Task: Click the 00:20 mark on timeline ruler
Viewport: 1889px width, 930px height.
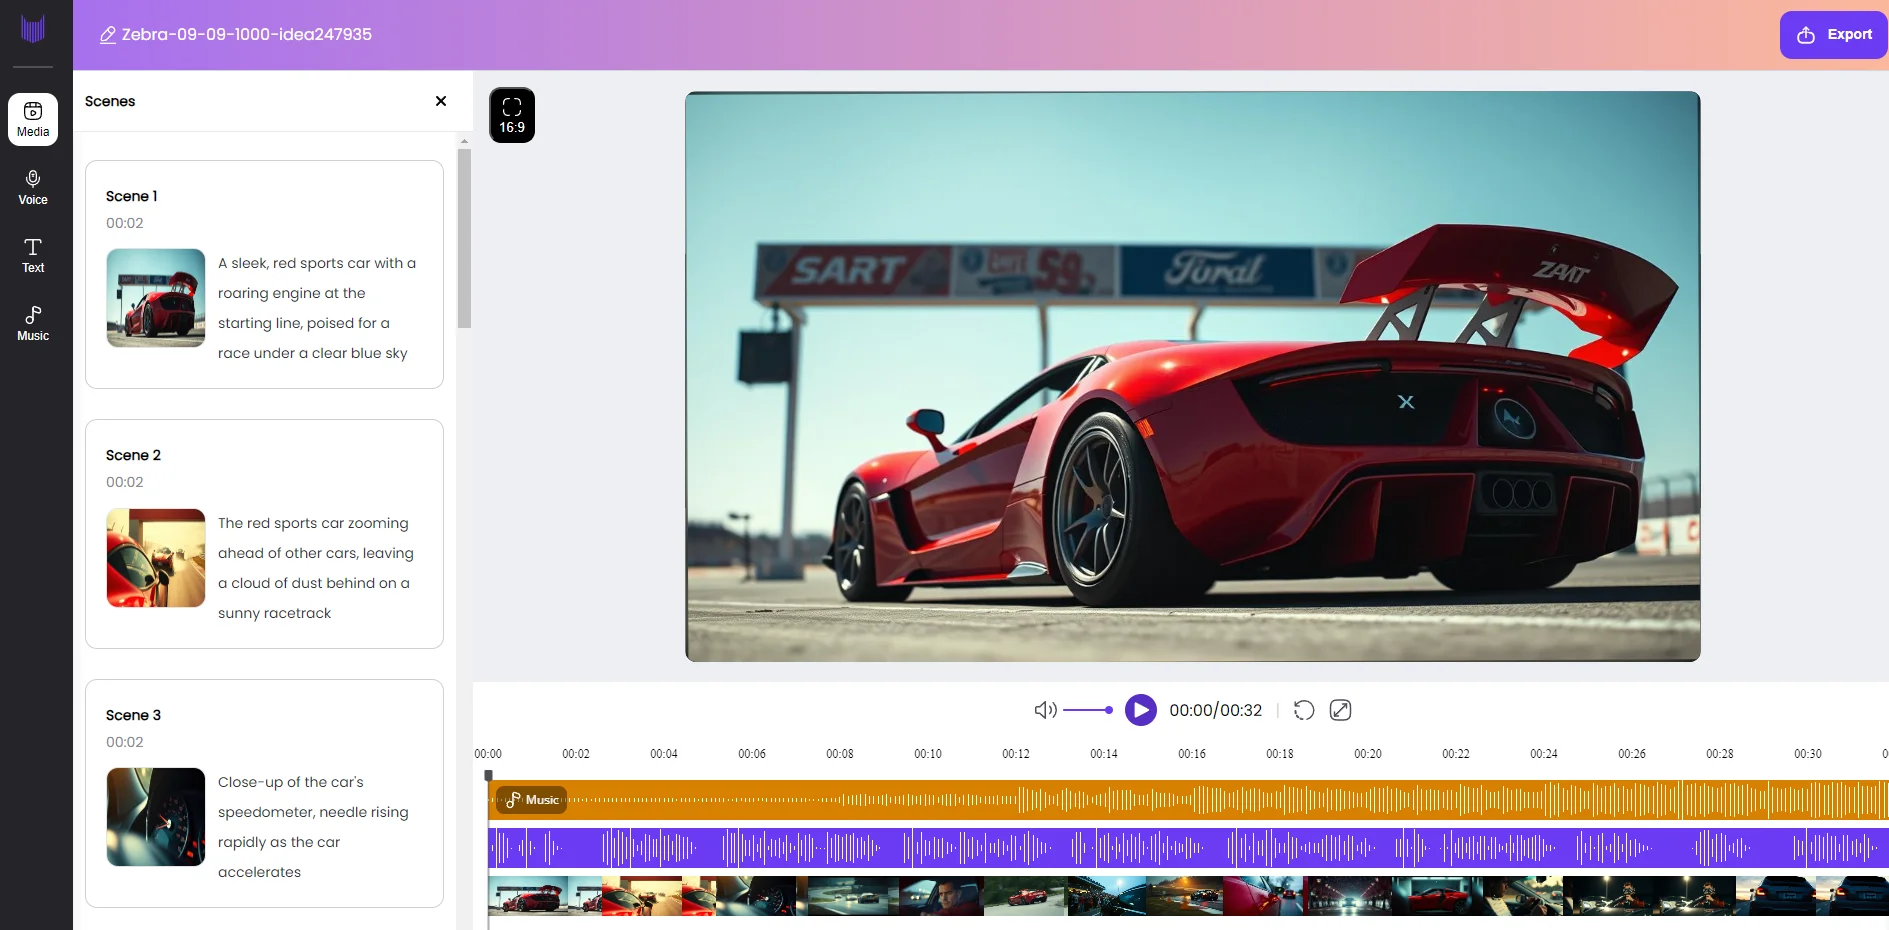Action: (x=1368, y=754)
